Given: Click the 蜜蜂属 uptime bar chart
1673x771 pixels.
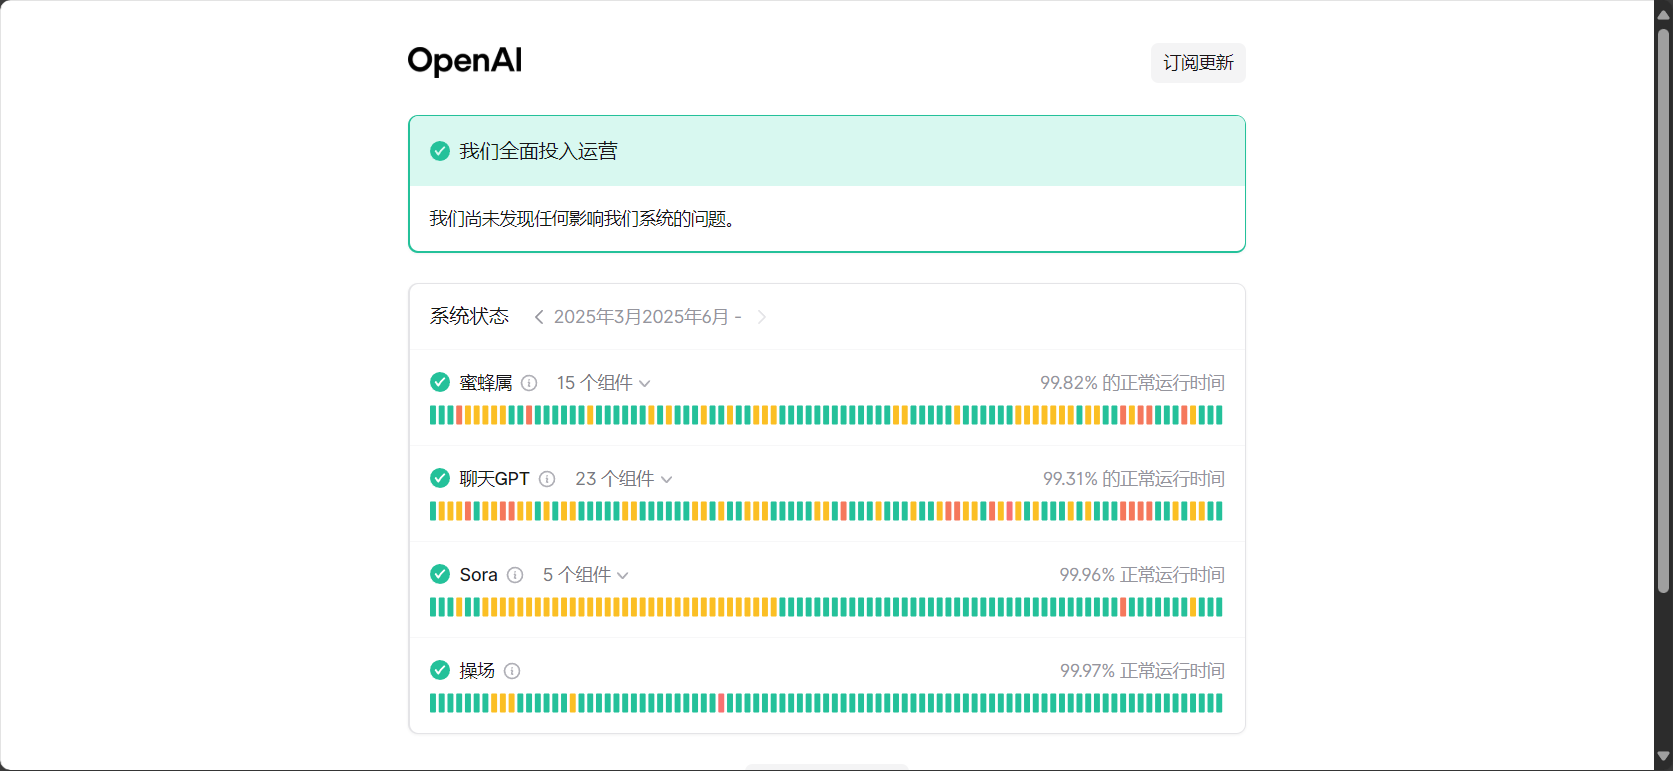Looking at the screenshot, I should (x=826, y=415).
